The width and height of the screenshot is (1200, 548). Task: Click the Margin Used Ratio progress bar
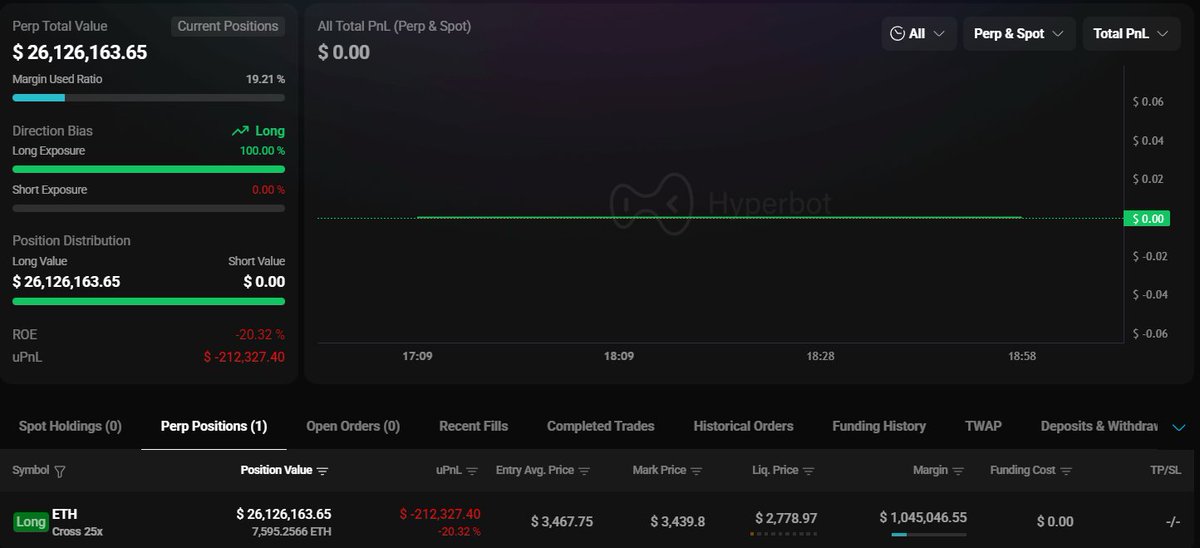(148, 98)
